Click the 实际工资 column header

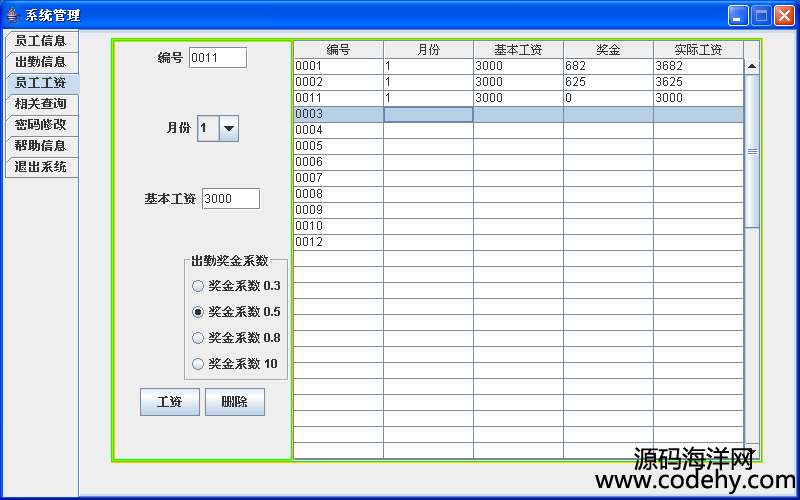pos(698,50)
